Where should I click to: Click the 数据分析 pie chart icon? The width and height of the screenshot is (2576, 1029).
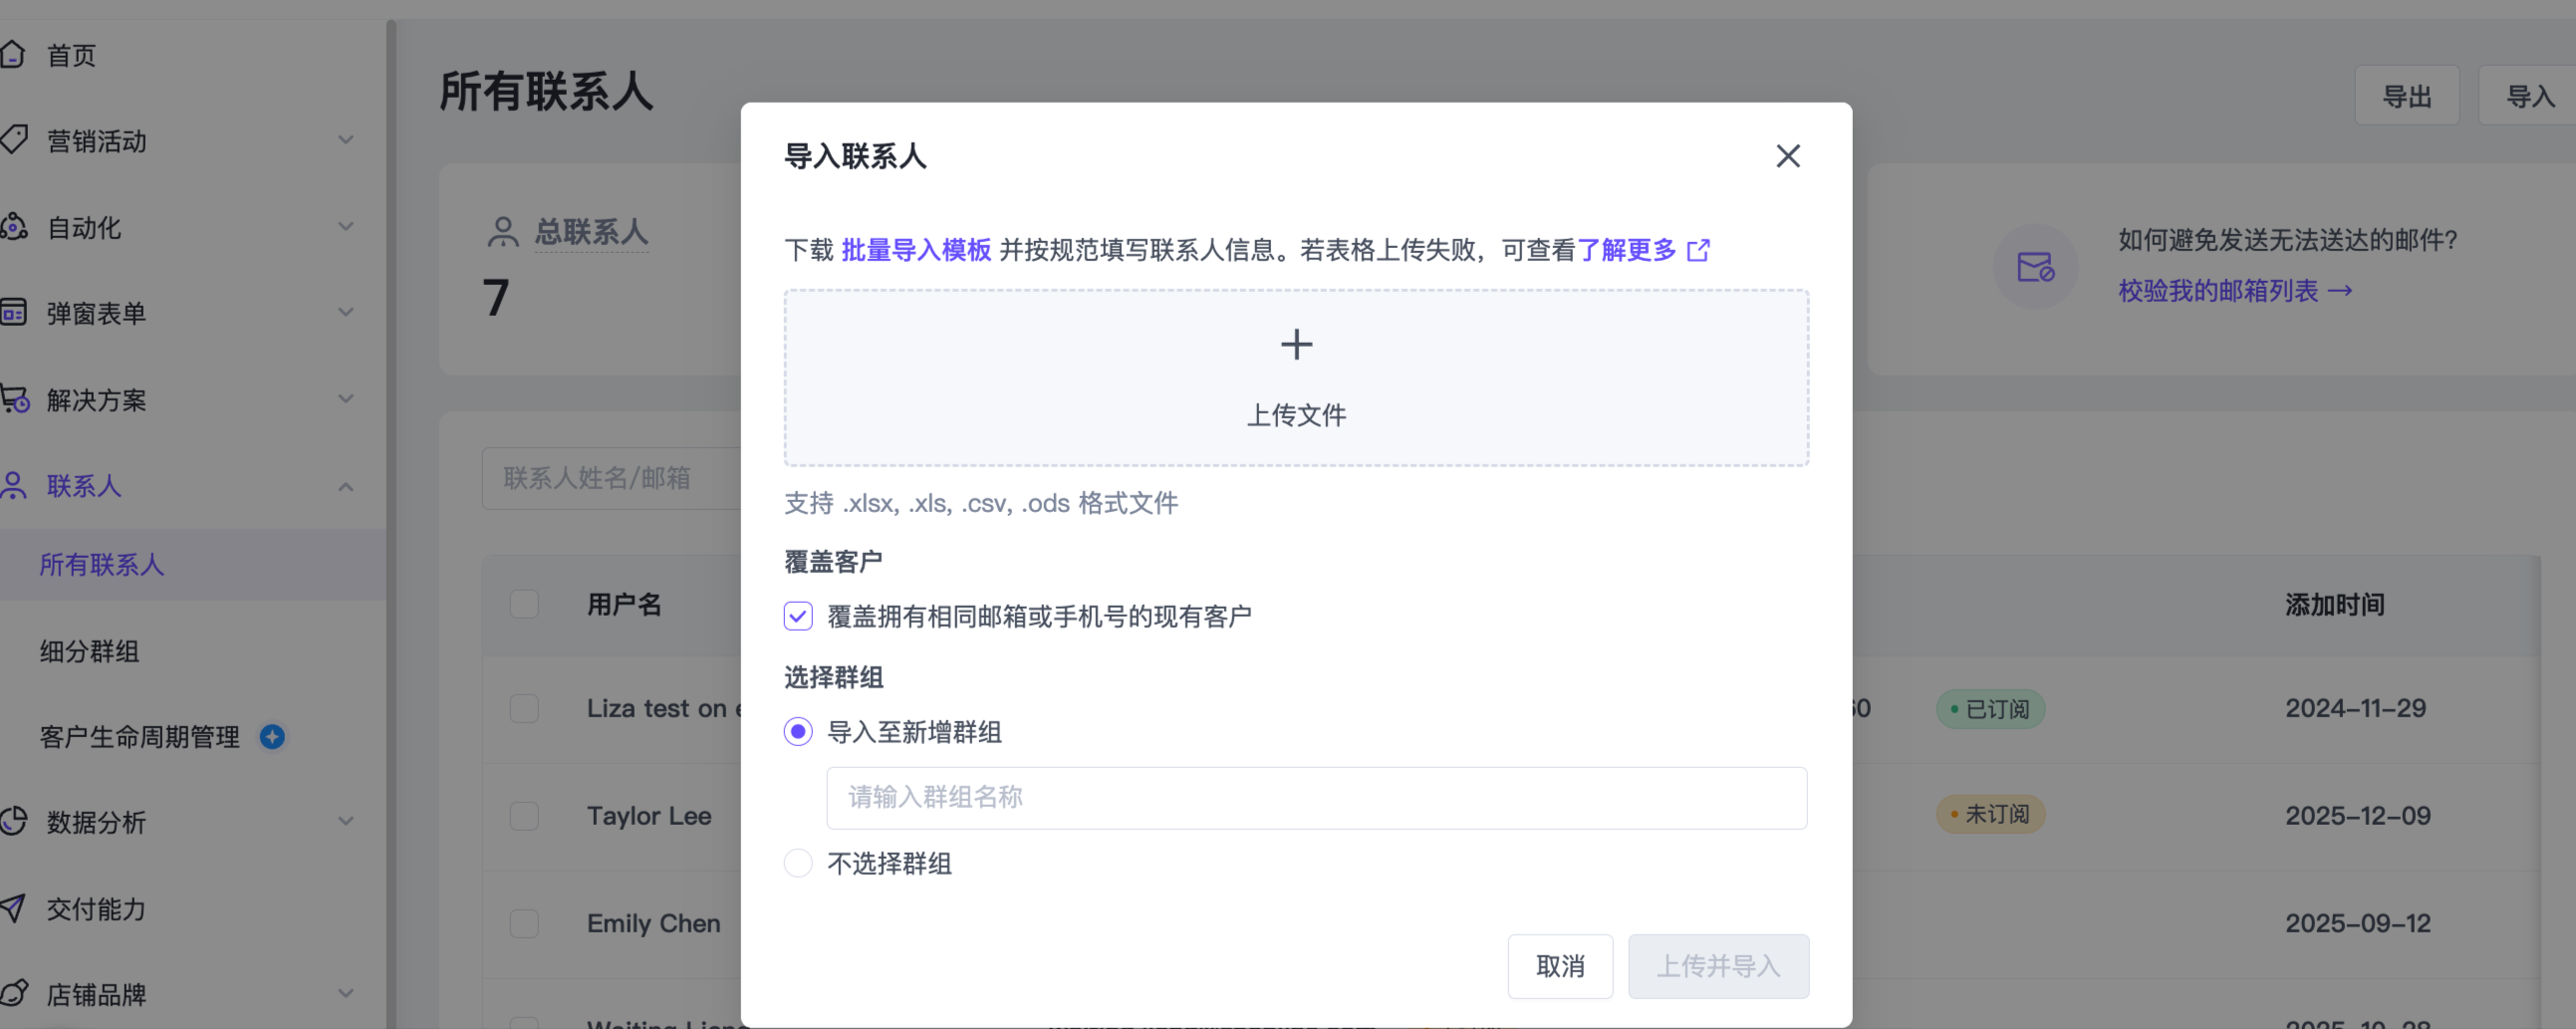(13, 821)
